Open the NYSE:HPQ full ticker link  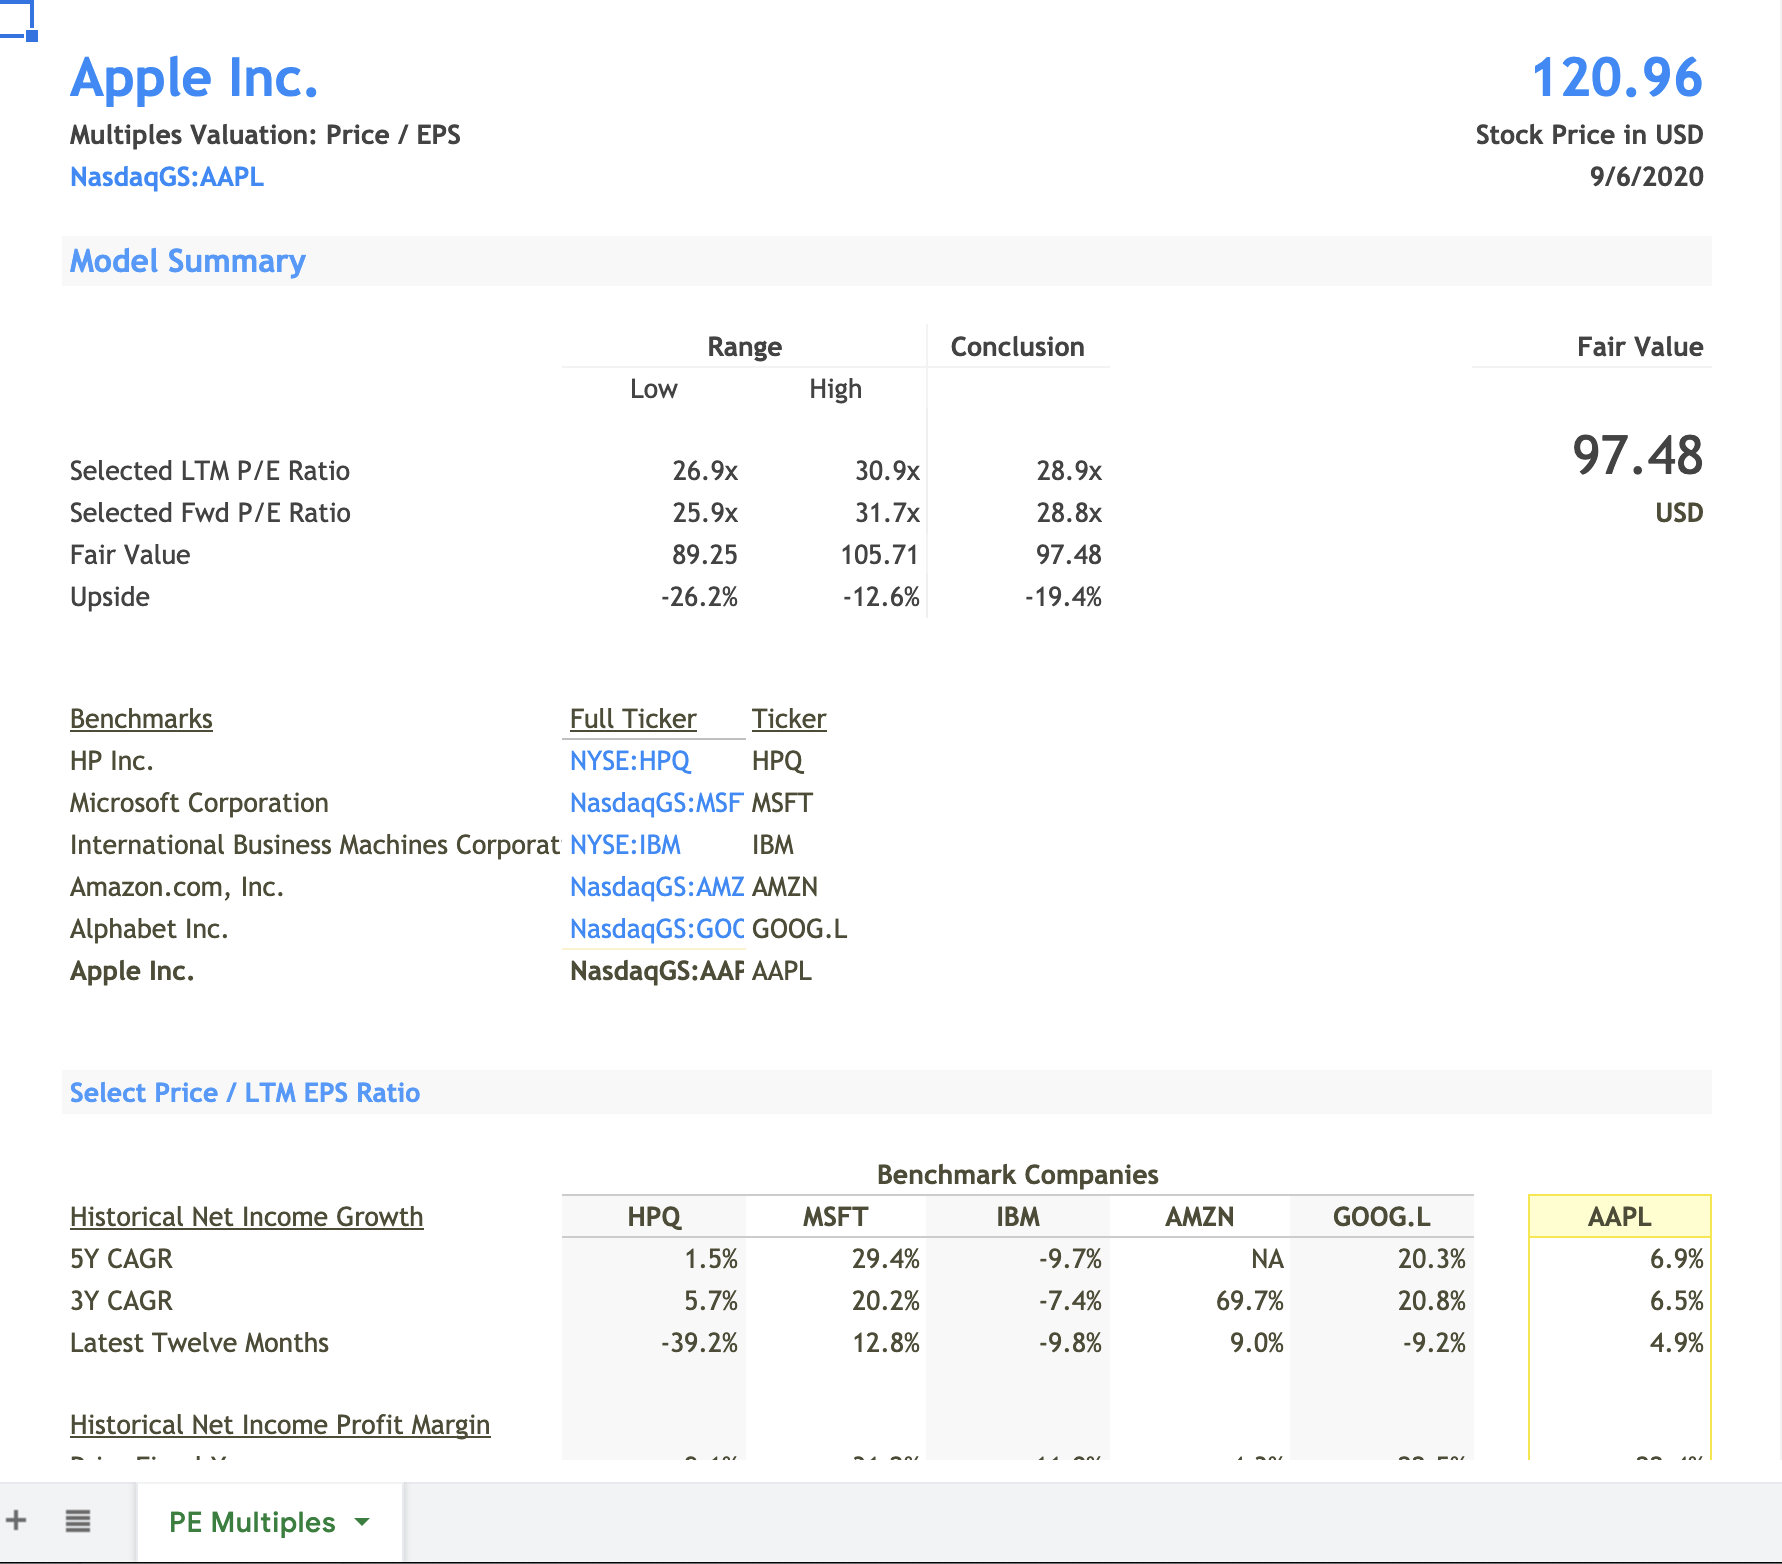(x=630, y=761)
